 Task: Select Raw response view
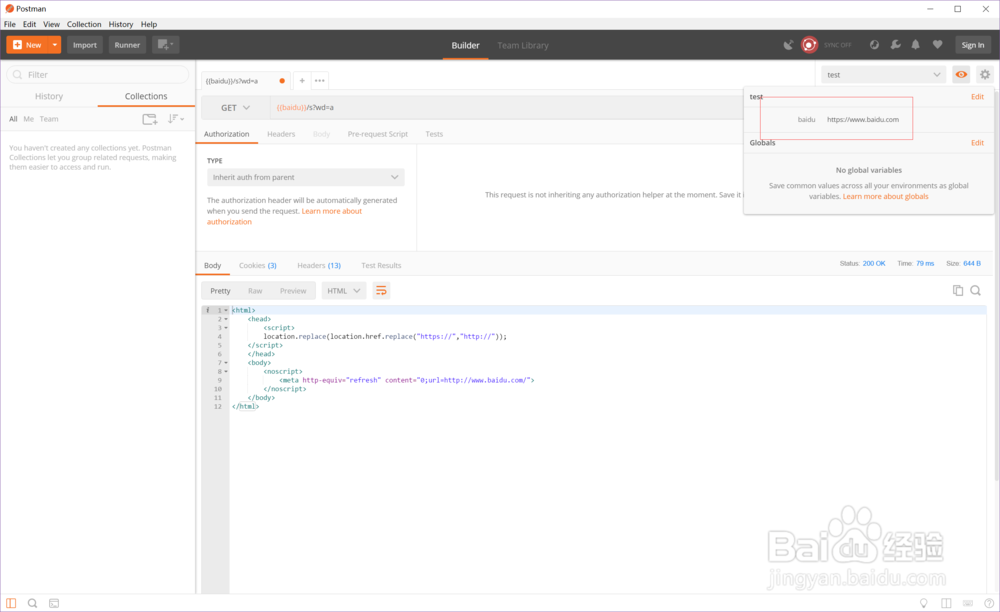pyautogui.click(x=255, y=291)
